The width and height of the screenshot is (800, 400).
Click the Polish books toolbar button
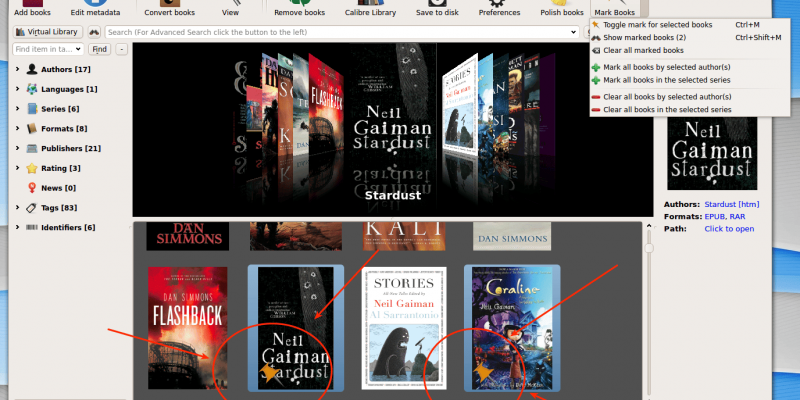pyautogui.click(x=562, y=8)
